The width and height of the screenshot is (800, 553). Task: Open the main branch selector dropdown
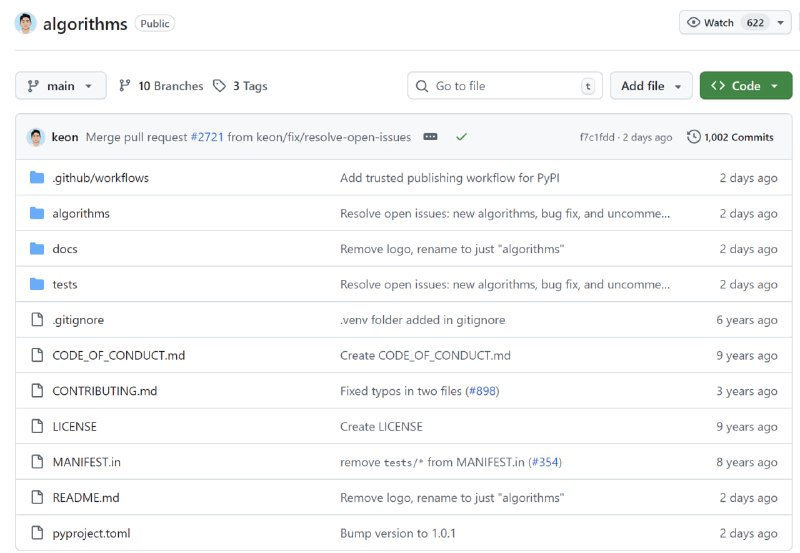(61, 86)
